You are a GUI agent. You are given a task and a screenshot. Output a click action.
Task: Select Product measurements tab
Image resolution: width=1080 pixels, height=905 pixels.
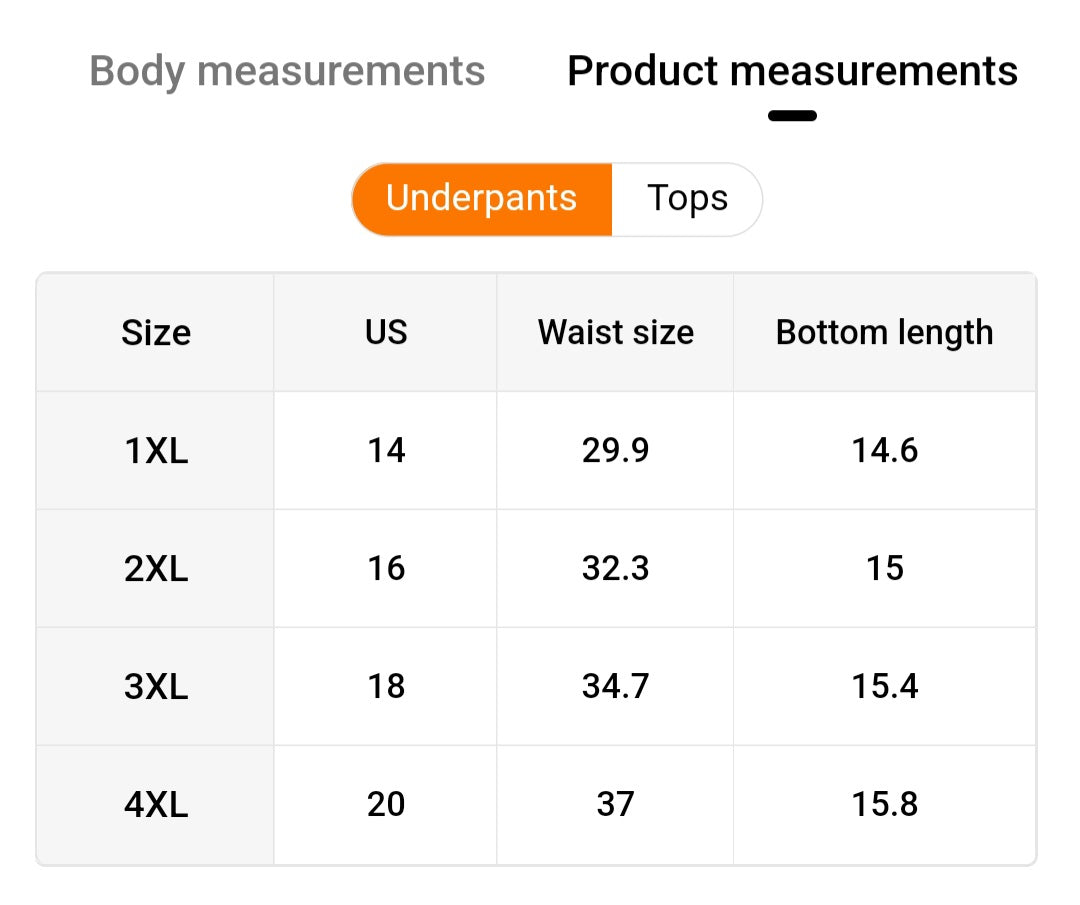pyautogui.click(x=792, y=72)
